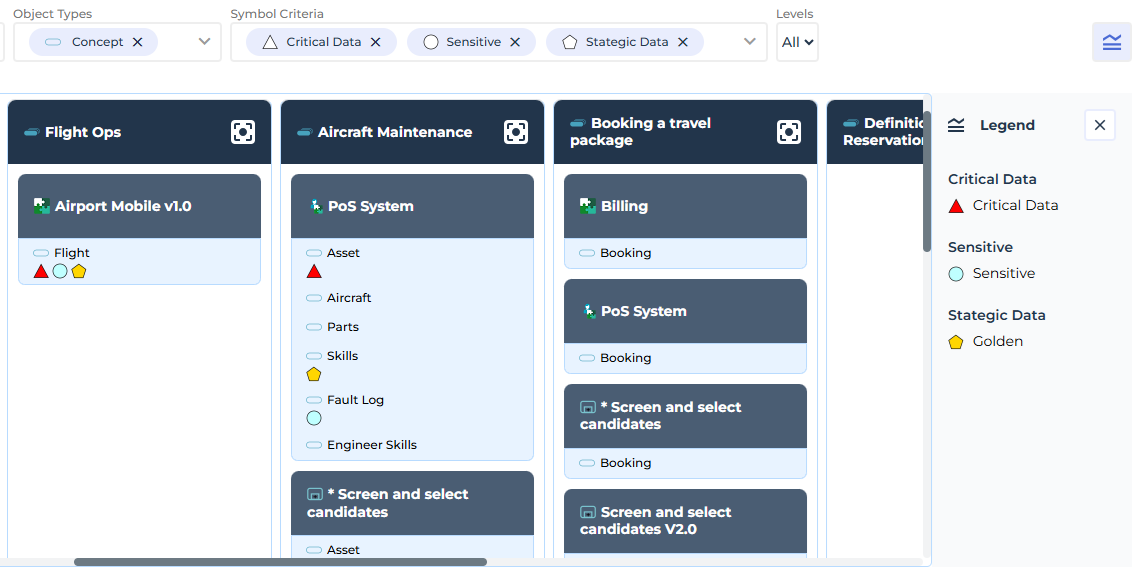
Task: Remove the Concept object type chip
Action: pos(137,42)
